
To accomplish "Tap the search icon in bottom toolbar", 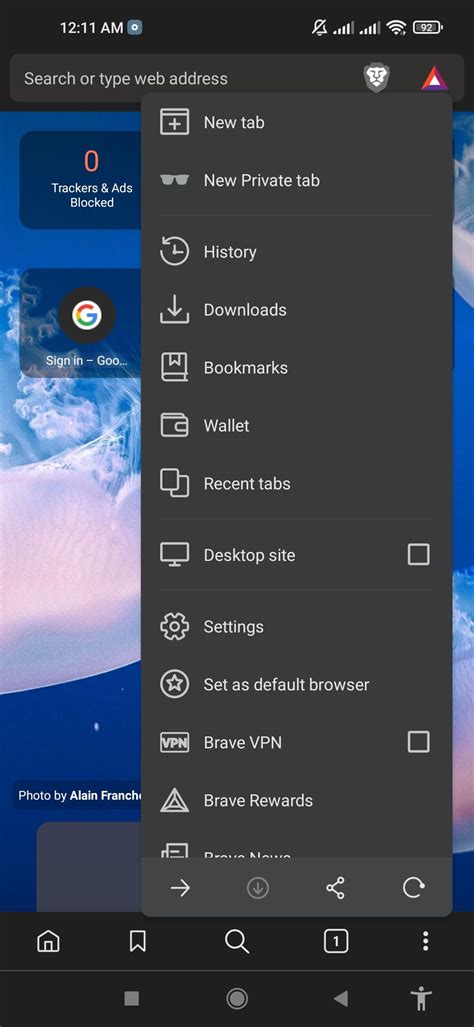I will click(x=237, y=941).
